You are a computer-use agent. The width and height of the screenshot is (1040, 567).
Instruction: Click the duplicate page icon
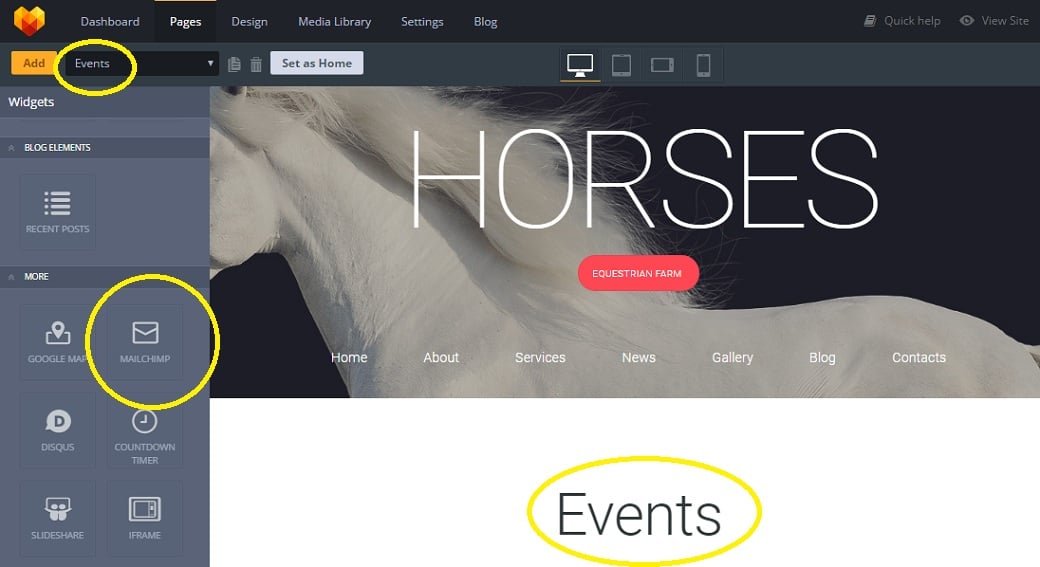[x=234, y=64]
